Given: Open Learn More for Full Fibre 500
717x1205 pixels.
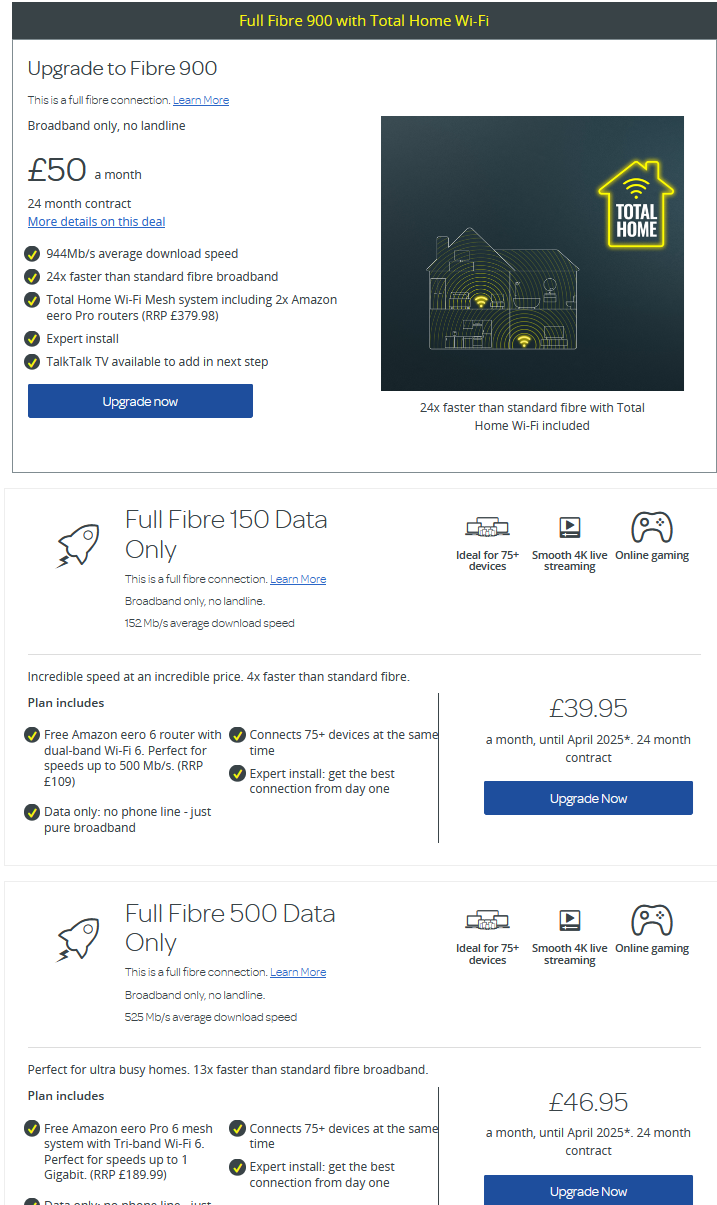Looking at the screenshot, I should pyautogui.click(x=298, y=972).
